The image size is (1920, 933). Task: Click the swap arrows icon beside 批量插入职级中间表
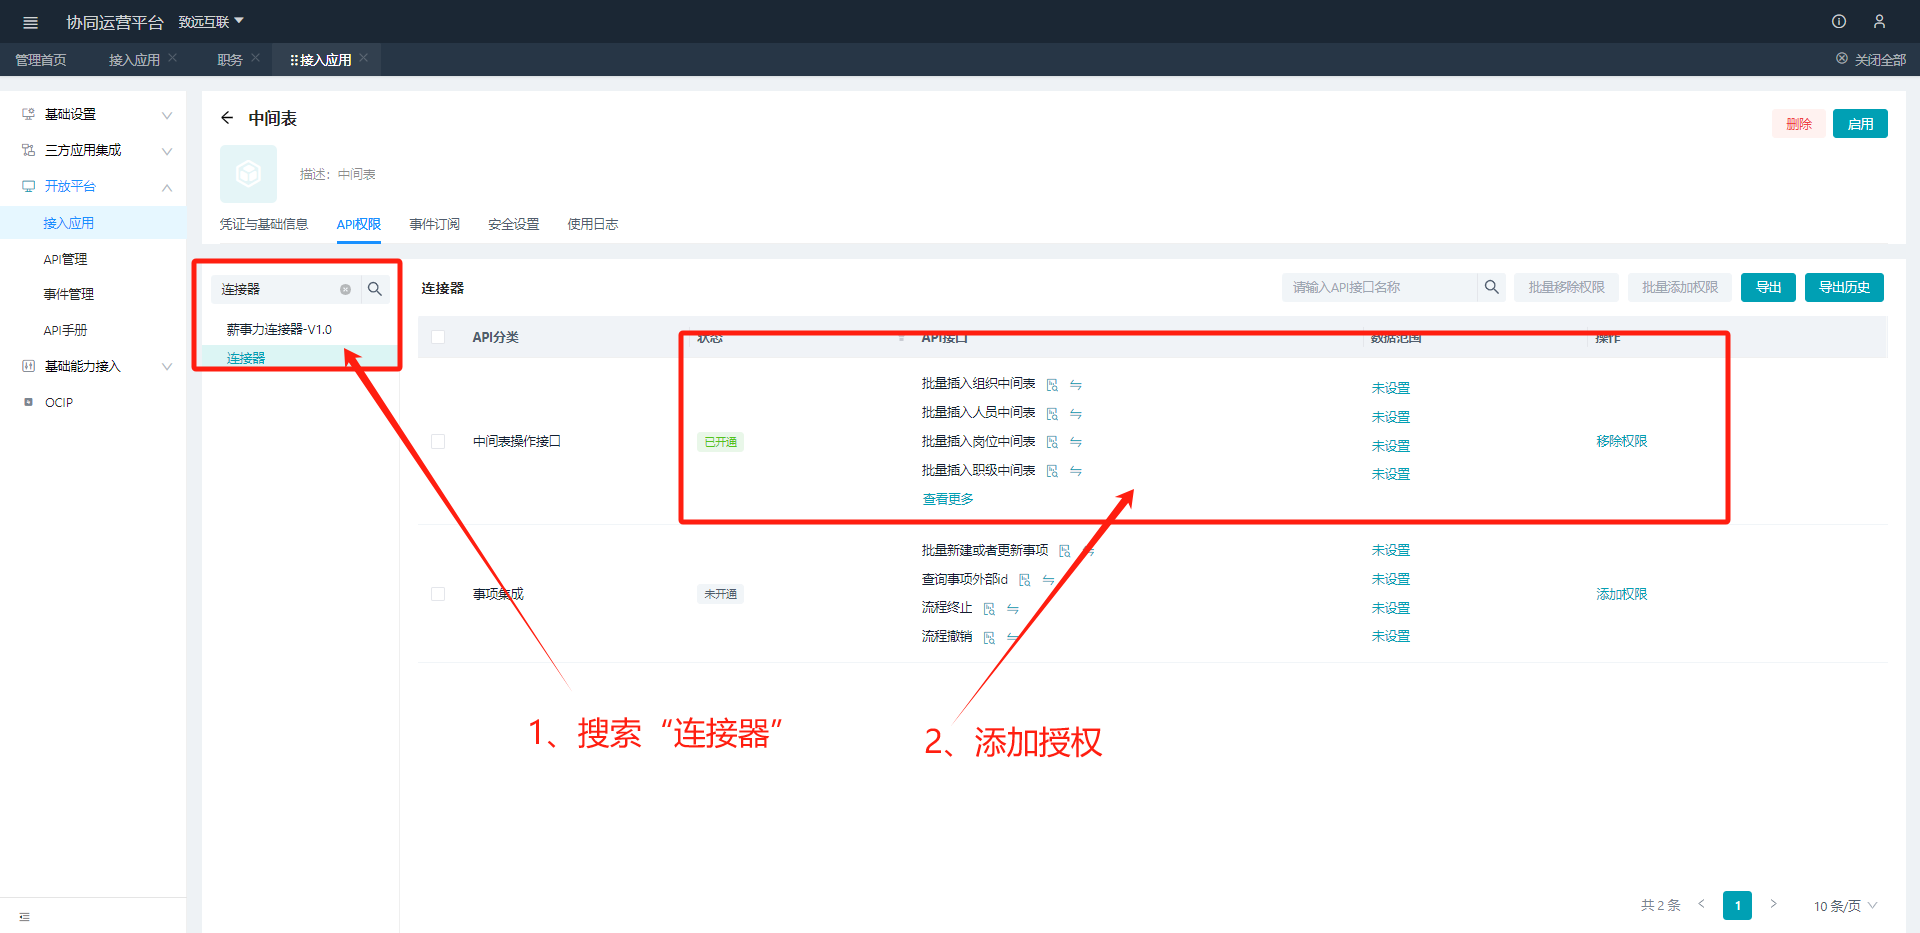pyautogui.click(x=1076, y=471)
